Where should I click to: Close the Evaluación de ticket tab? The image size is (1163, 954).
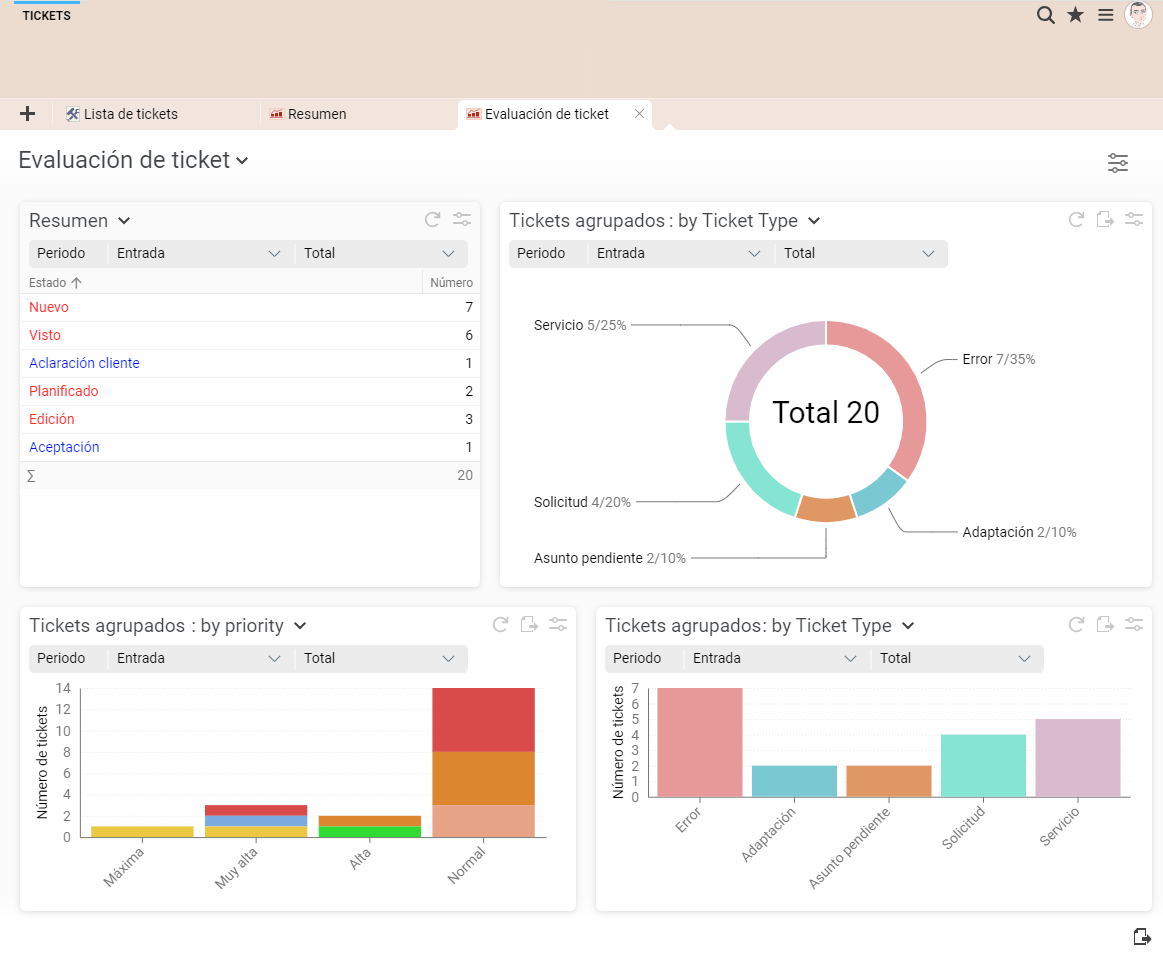coord(639,114)
